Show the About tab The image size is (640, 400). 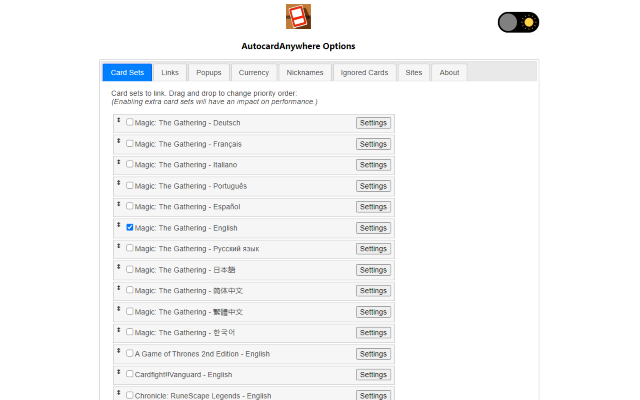click(449, 73)
